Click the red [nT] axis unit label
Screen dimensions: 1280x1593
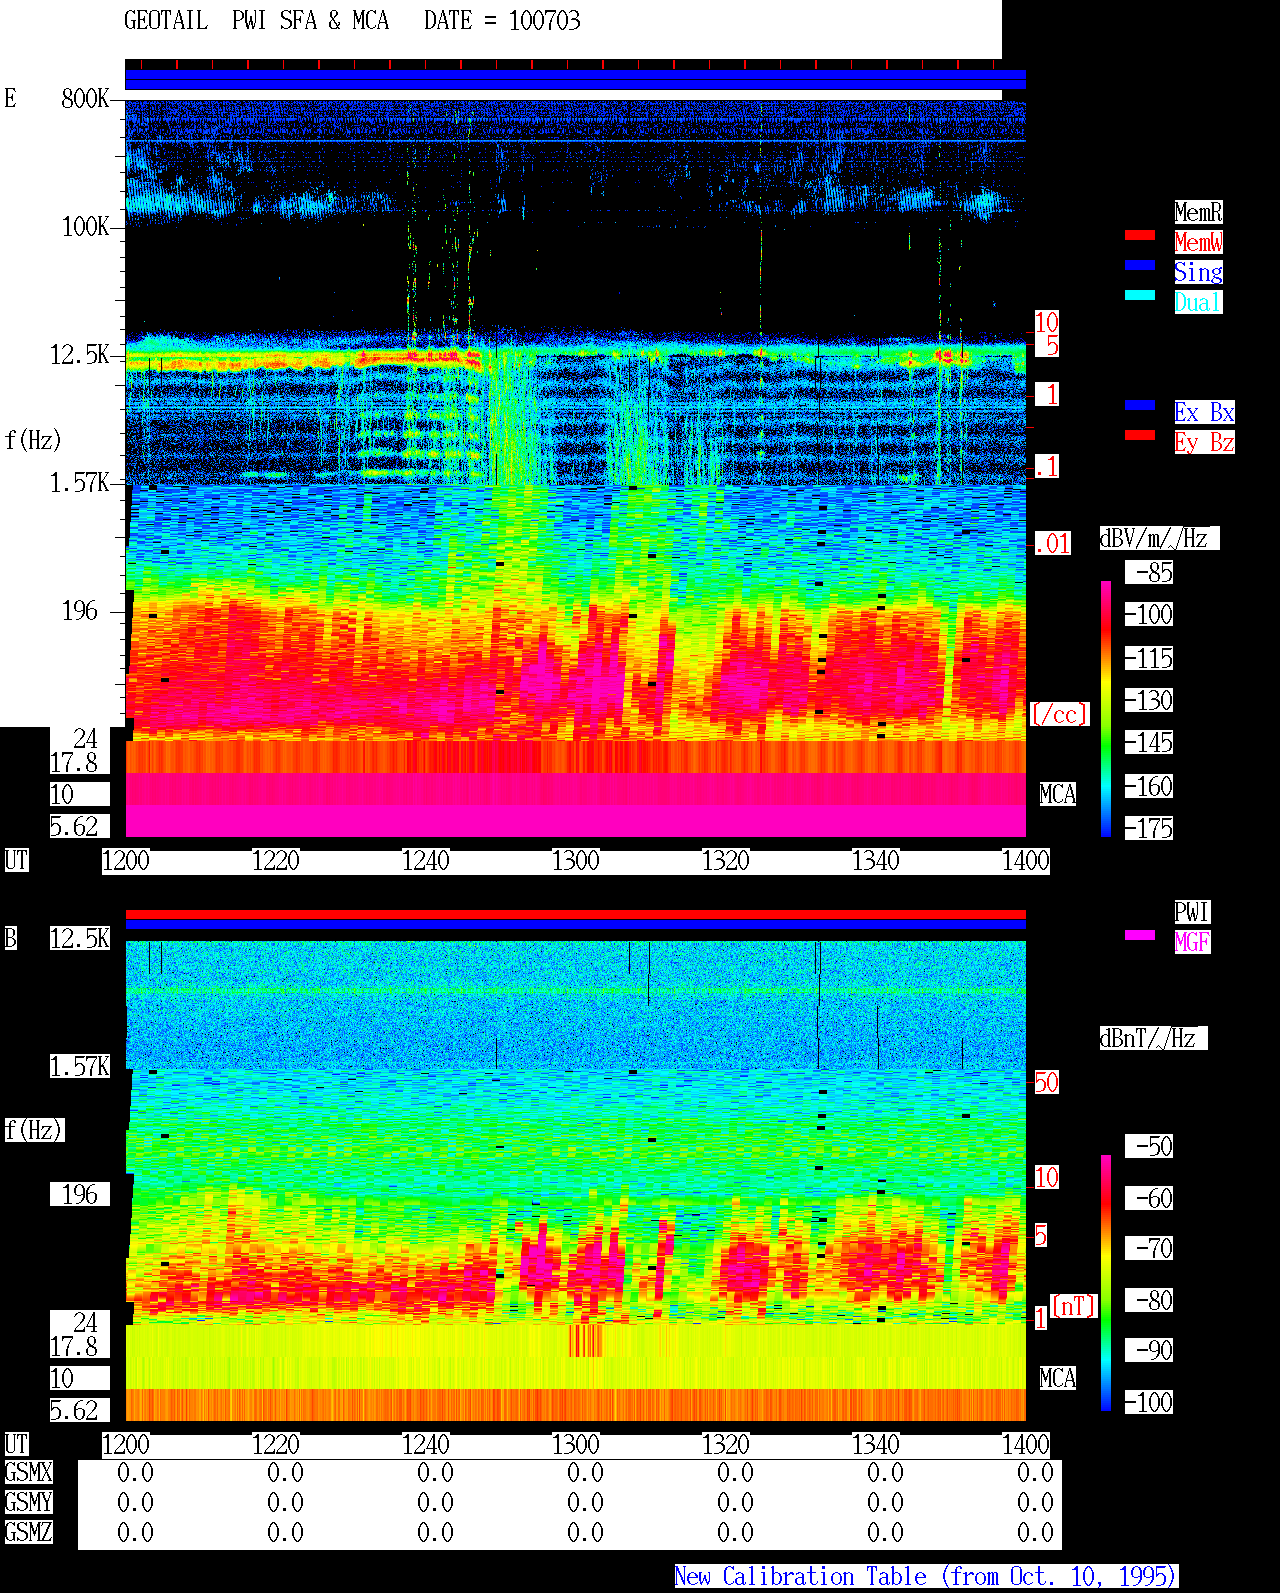pos(1074,1306)
